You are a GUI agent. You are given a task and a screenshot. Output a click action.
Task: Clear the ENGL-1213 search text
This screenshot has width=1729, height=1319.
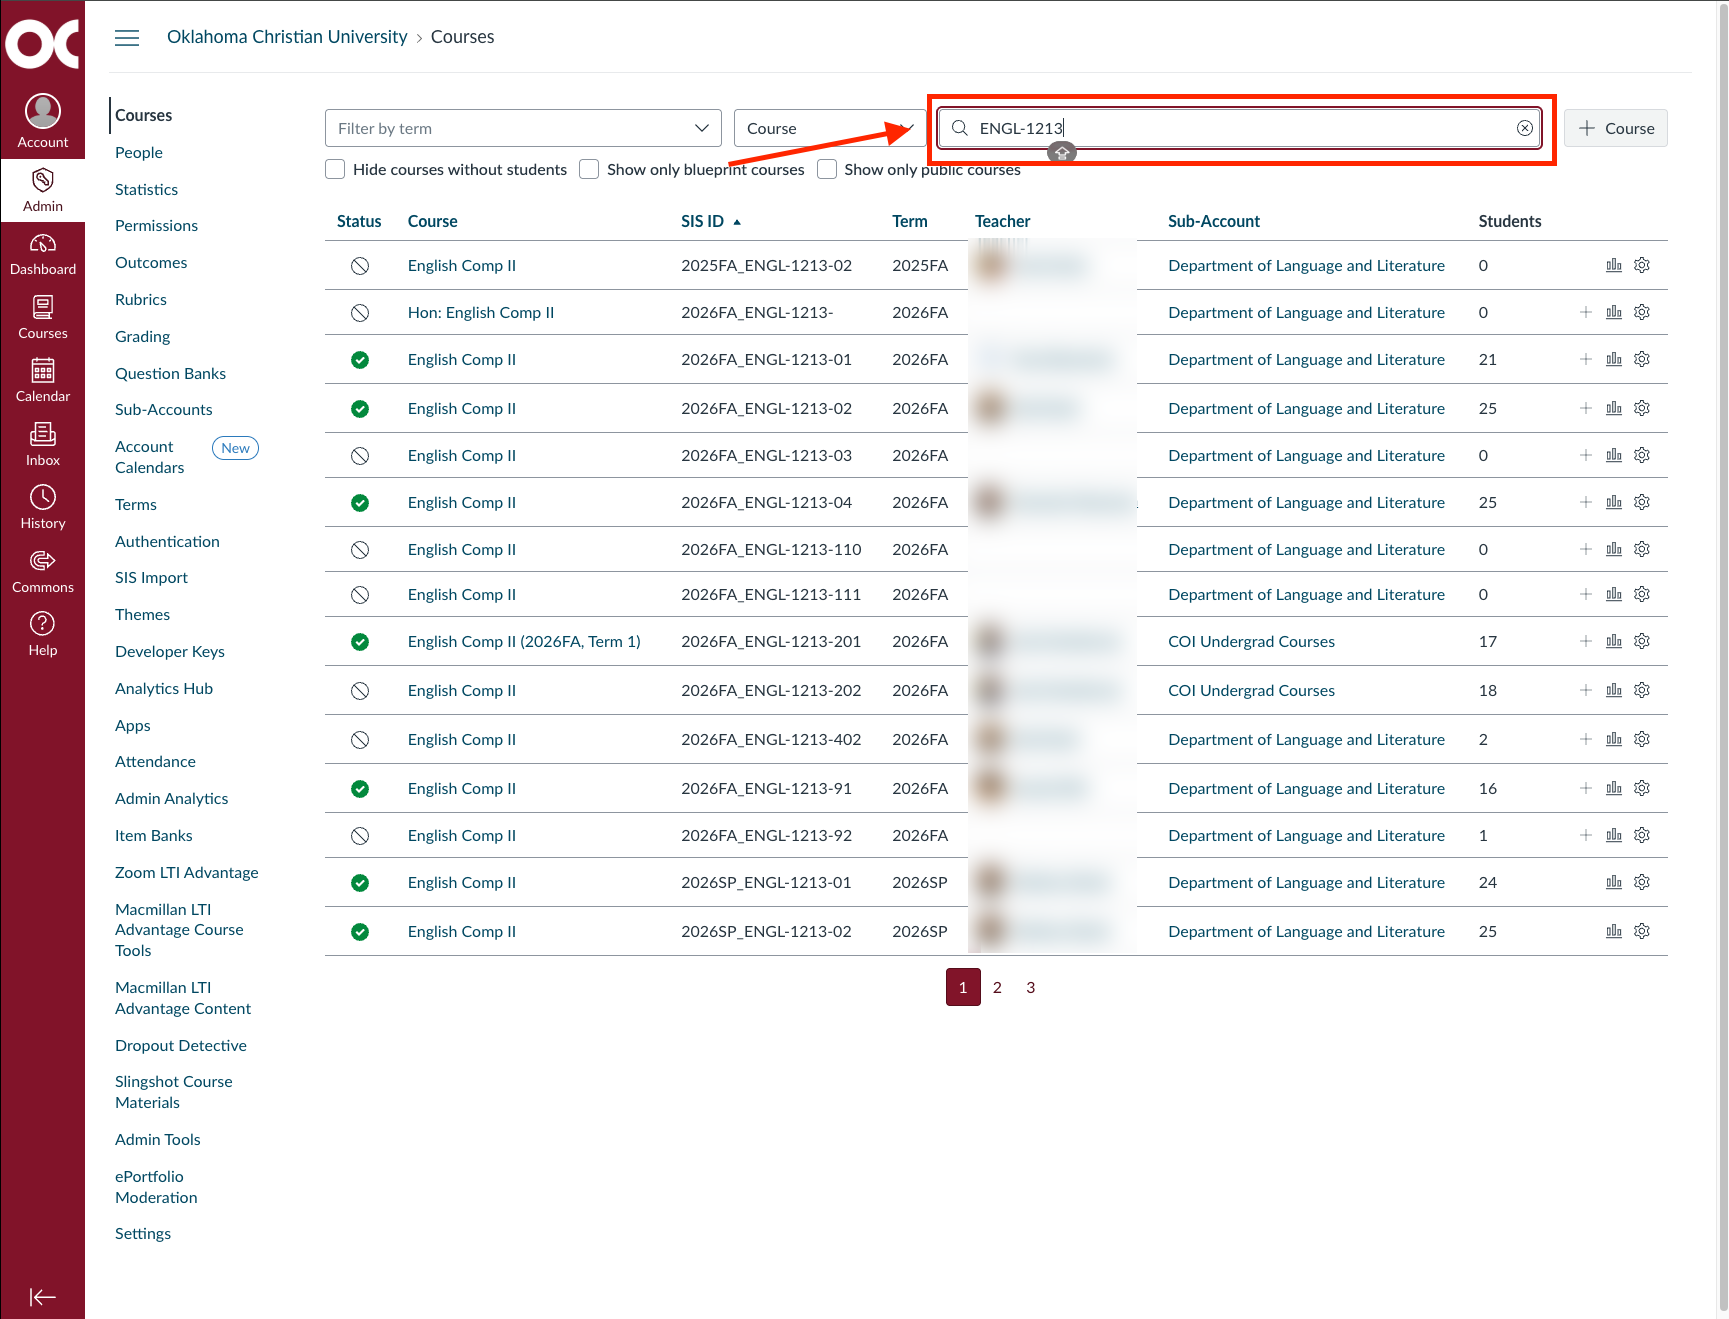point(1525,128)
